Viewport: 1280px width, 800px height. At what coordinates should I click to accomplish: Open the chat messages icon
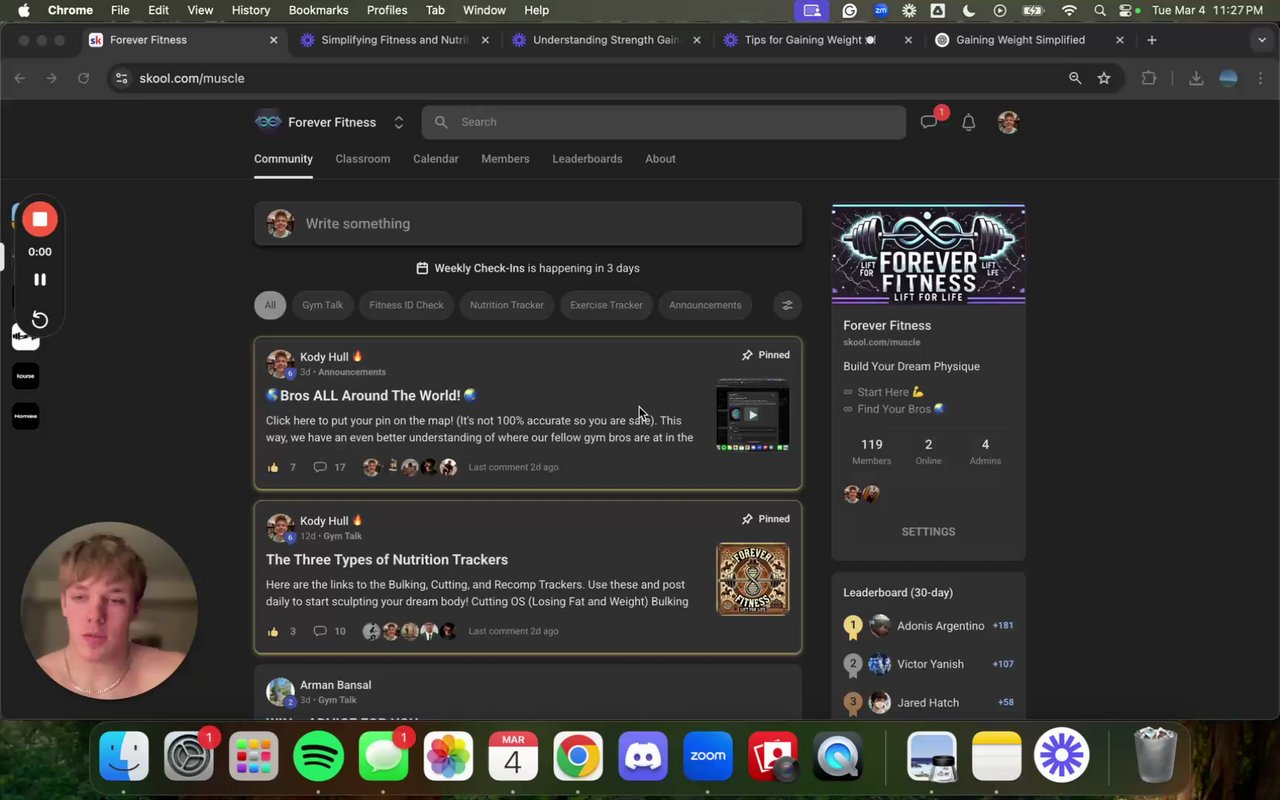[x=929, y=122]
